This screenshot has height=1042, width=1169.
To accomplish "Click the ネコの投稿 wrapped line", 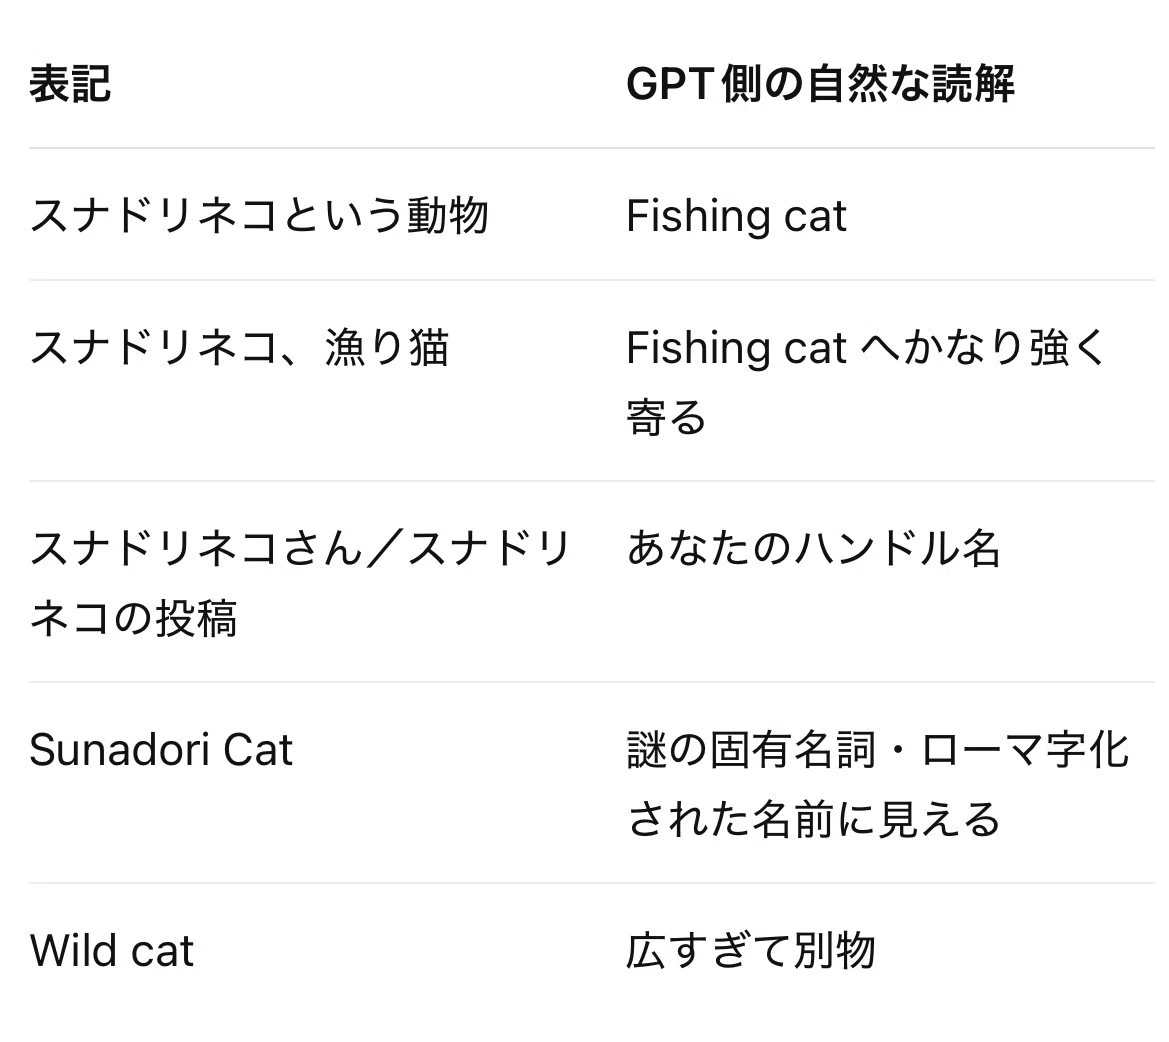I will click(x=133, y=619).
